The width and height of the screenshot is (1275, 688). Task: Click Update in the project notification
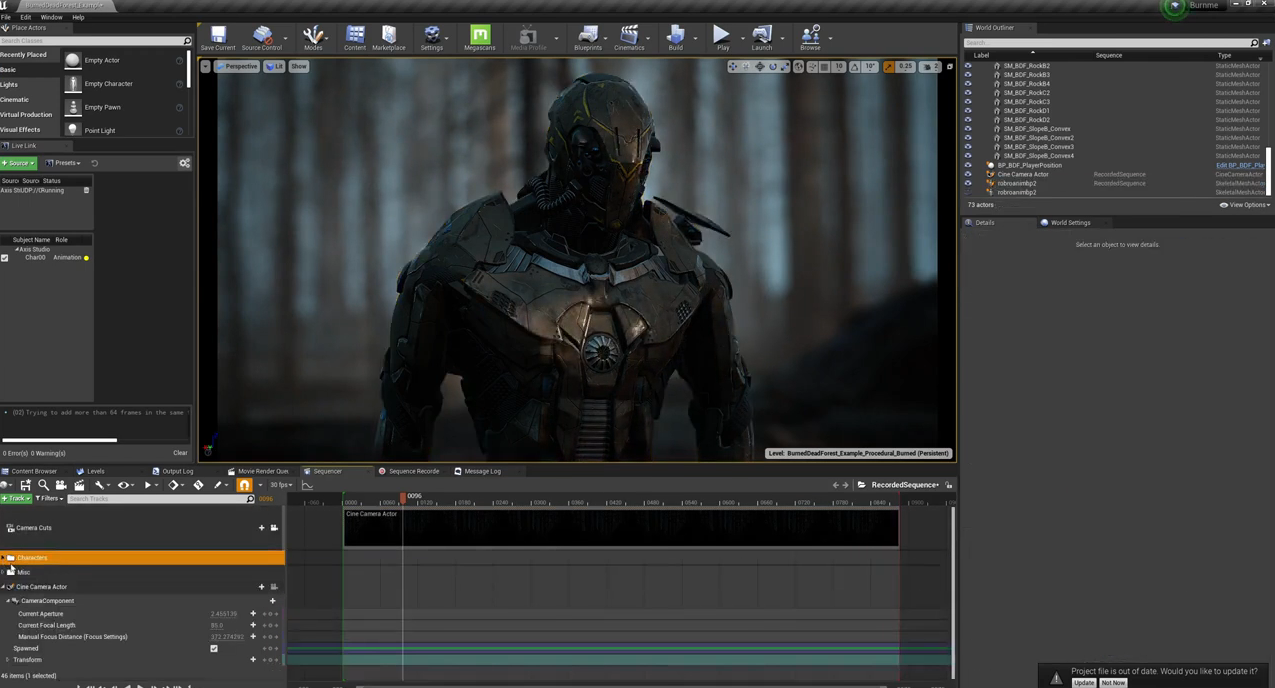click(x=1084, y=683)
